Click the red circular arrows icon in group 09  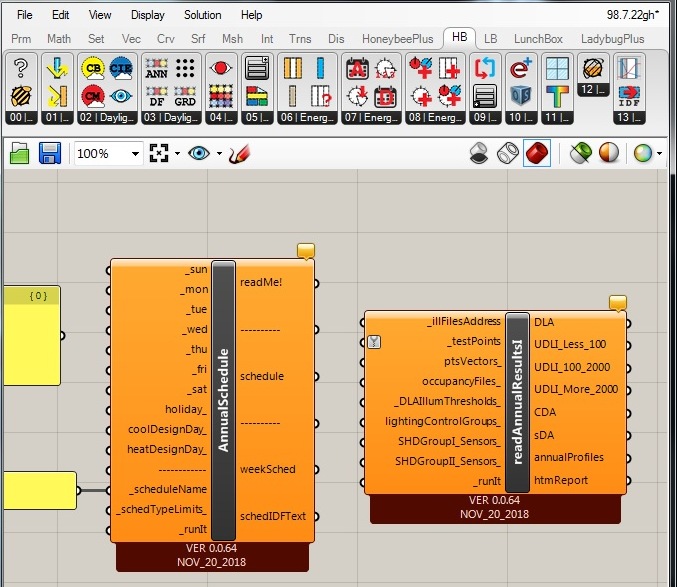(485, 68)
